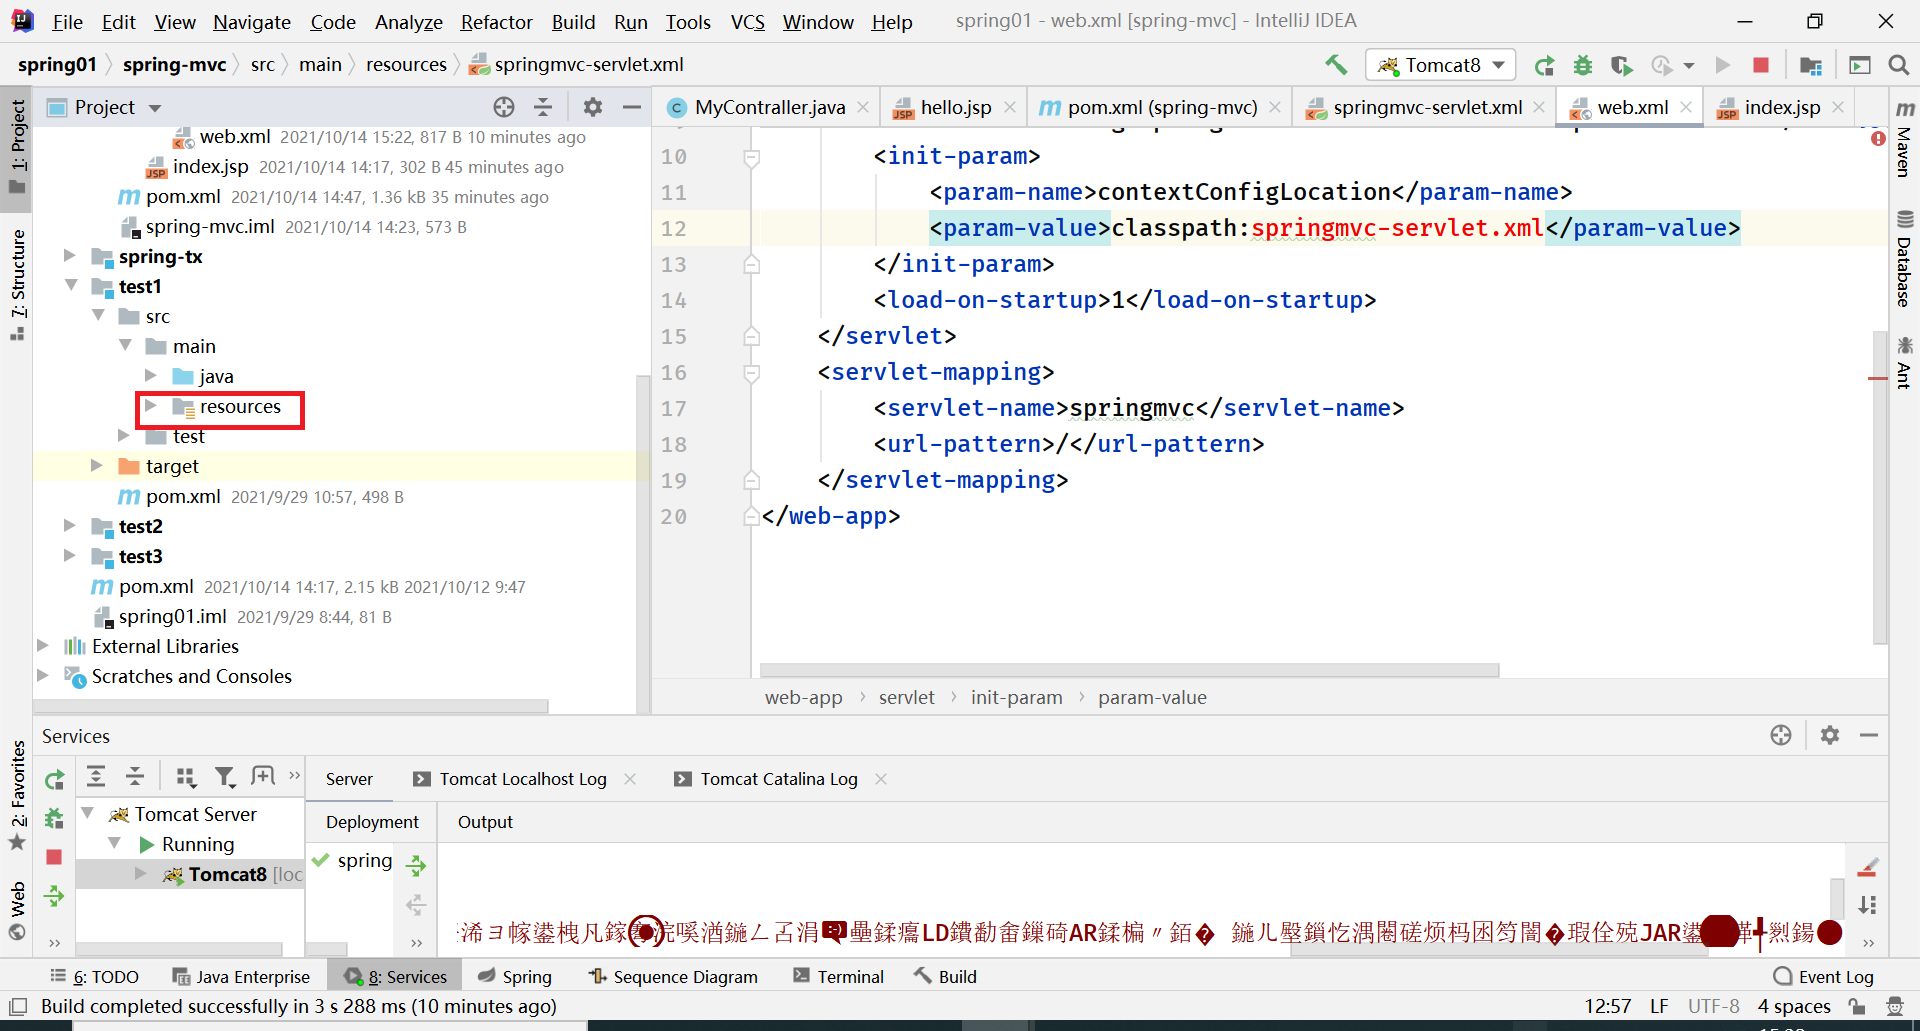Open the Sequence Diagram tool window
The image size is (1920, 1031).
coord(673,976)
